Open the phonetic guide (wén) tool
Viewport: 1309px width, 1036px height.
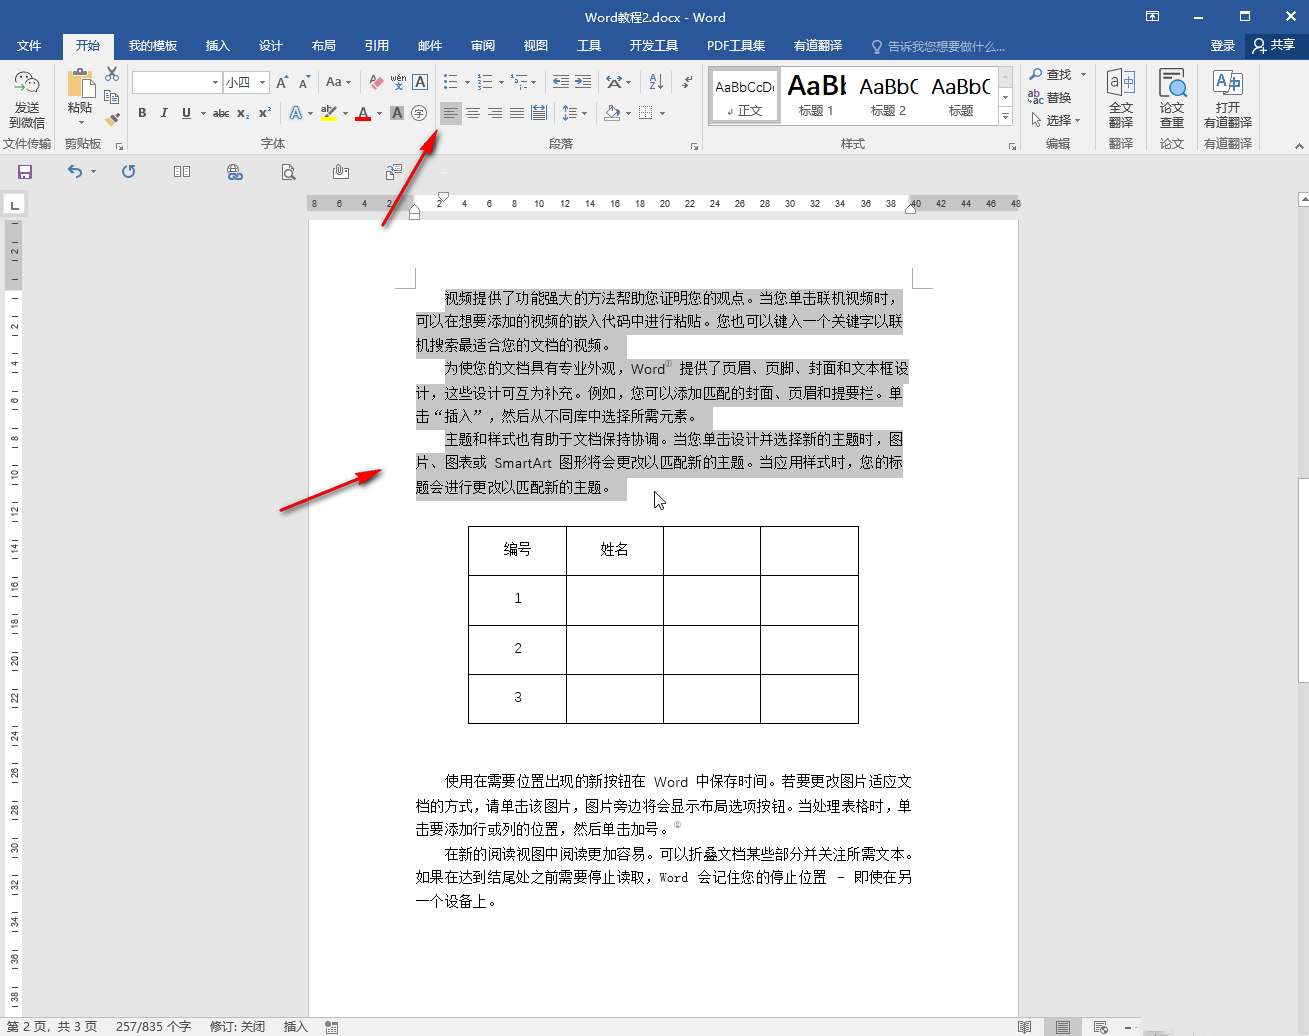coord(398,82)
